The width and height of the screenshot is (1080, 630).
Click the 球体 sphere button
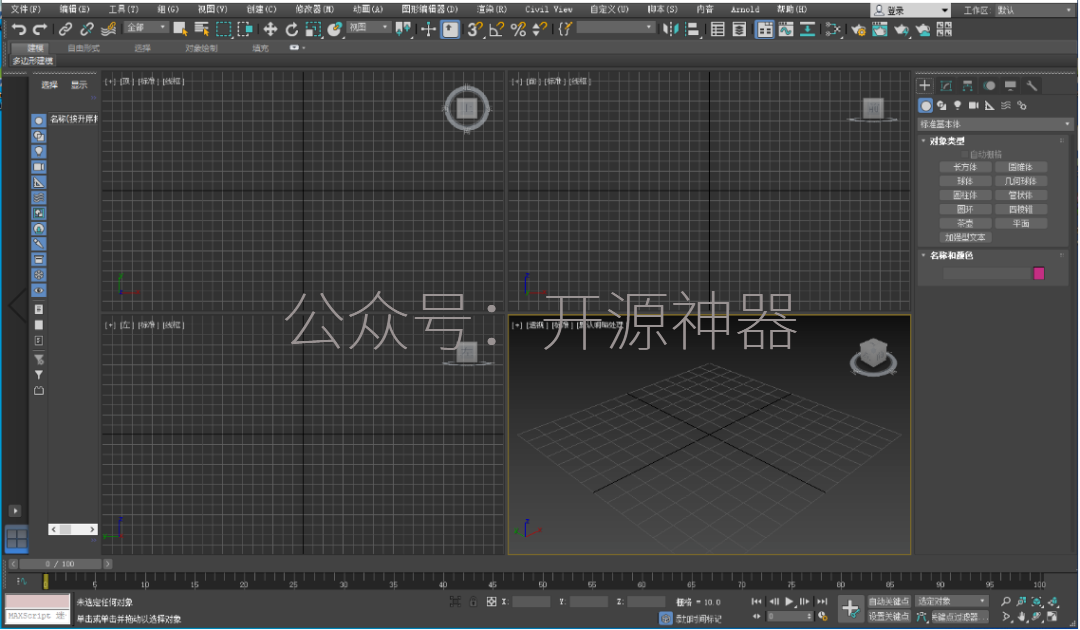coord(965,181)
